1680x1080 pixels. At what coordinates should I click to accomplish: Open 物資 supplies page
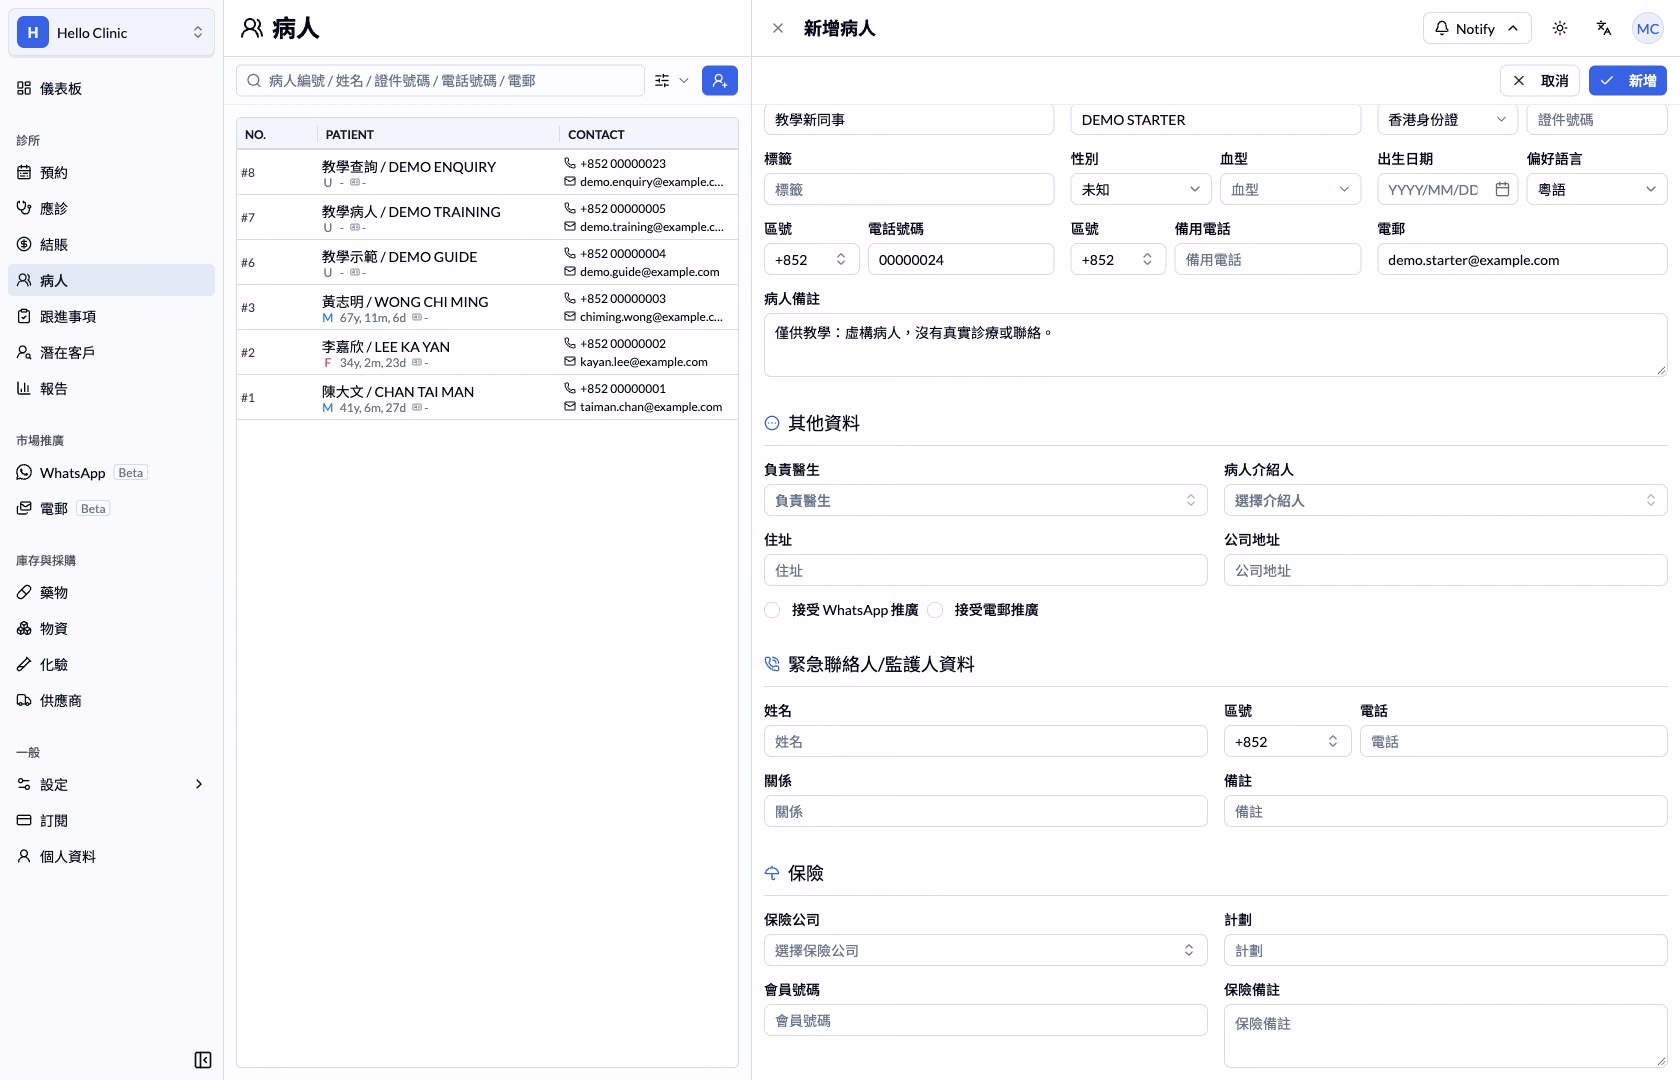111,628
